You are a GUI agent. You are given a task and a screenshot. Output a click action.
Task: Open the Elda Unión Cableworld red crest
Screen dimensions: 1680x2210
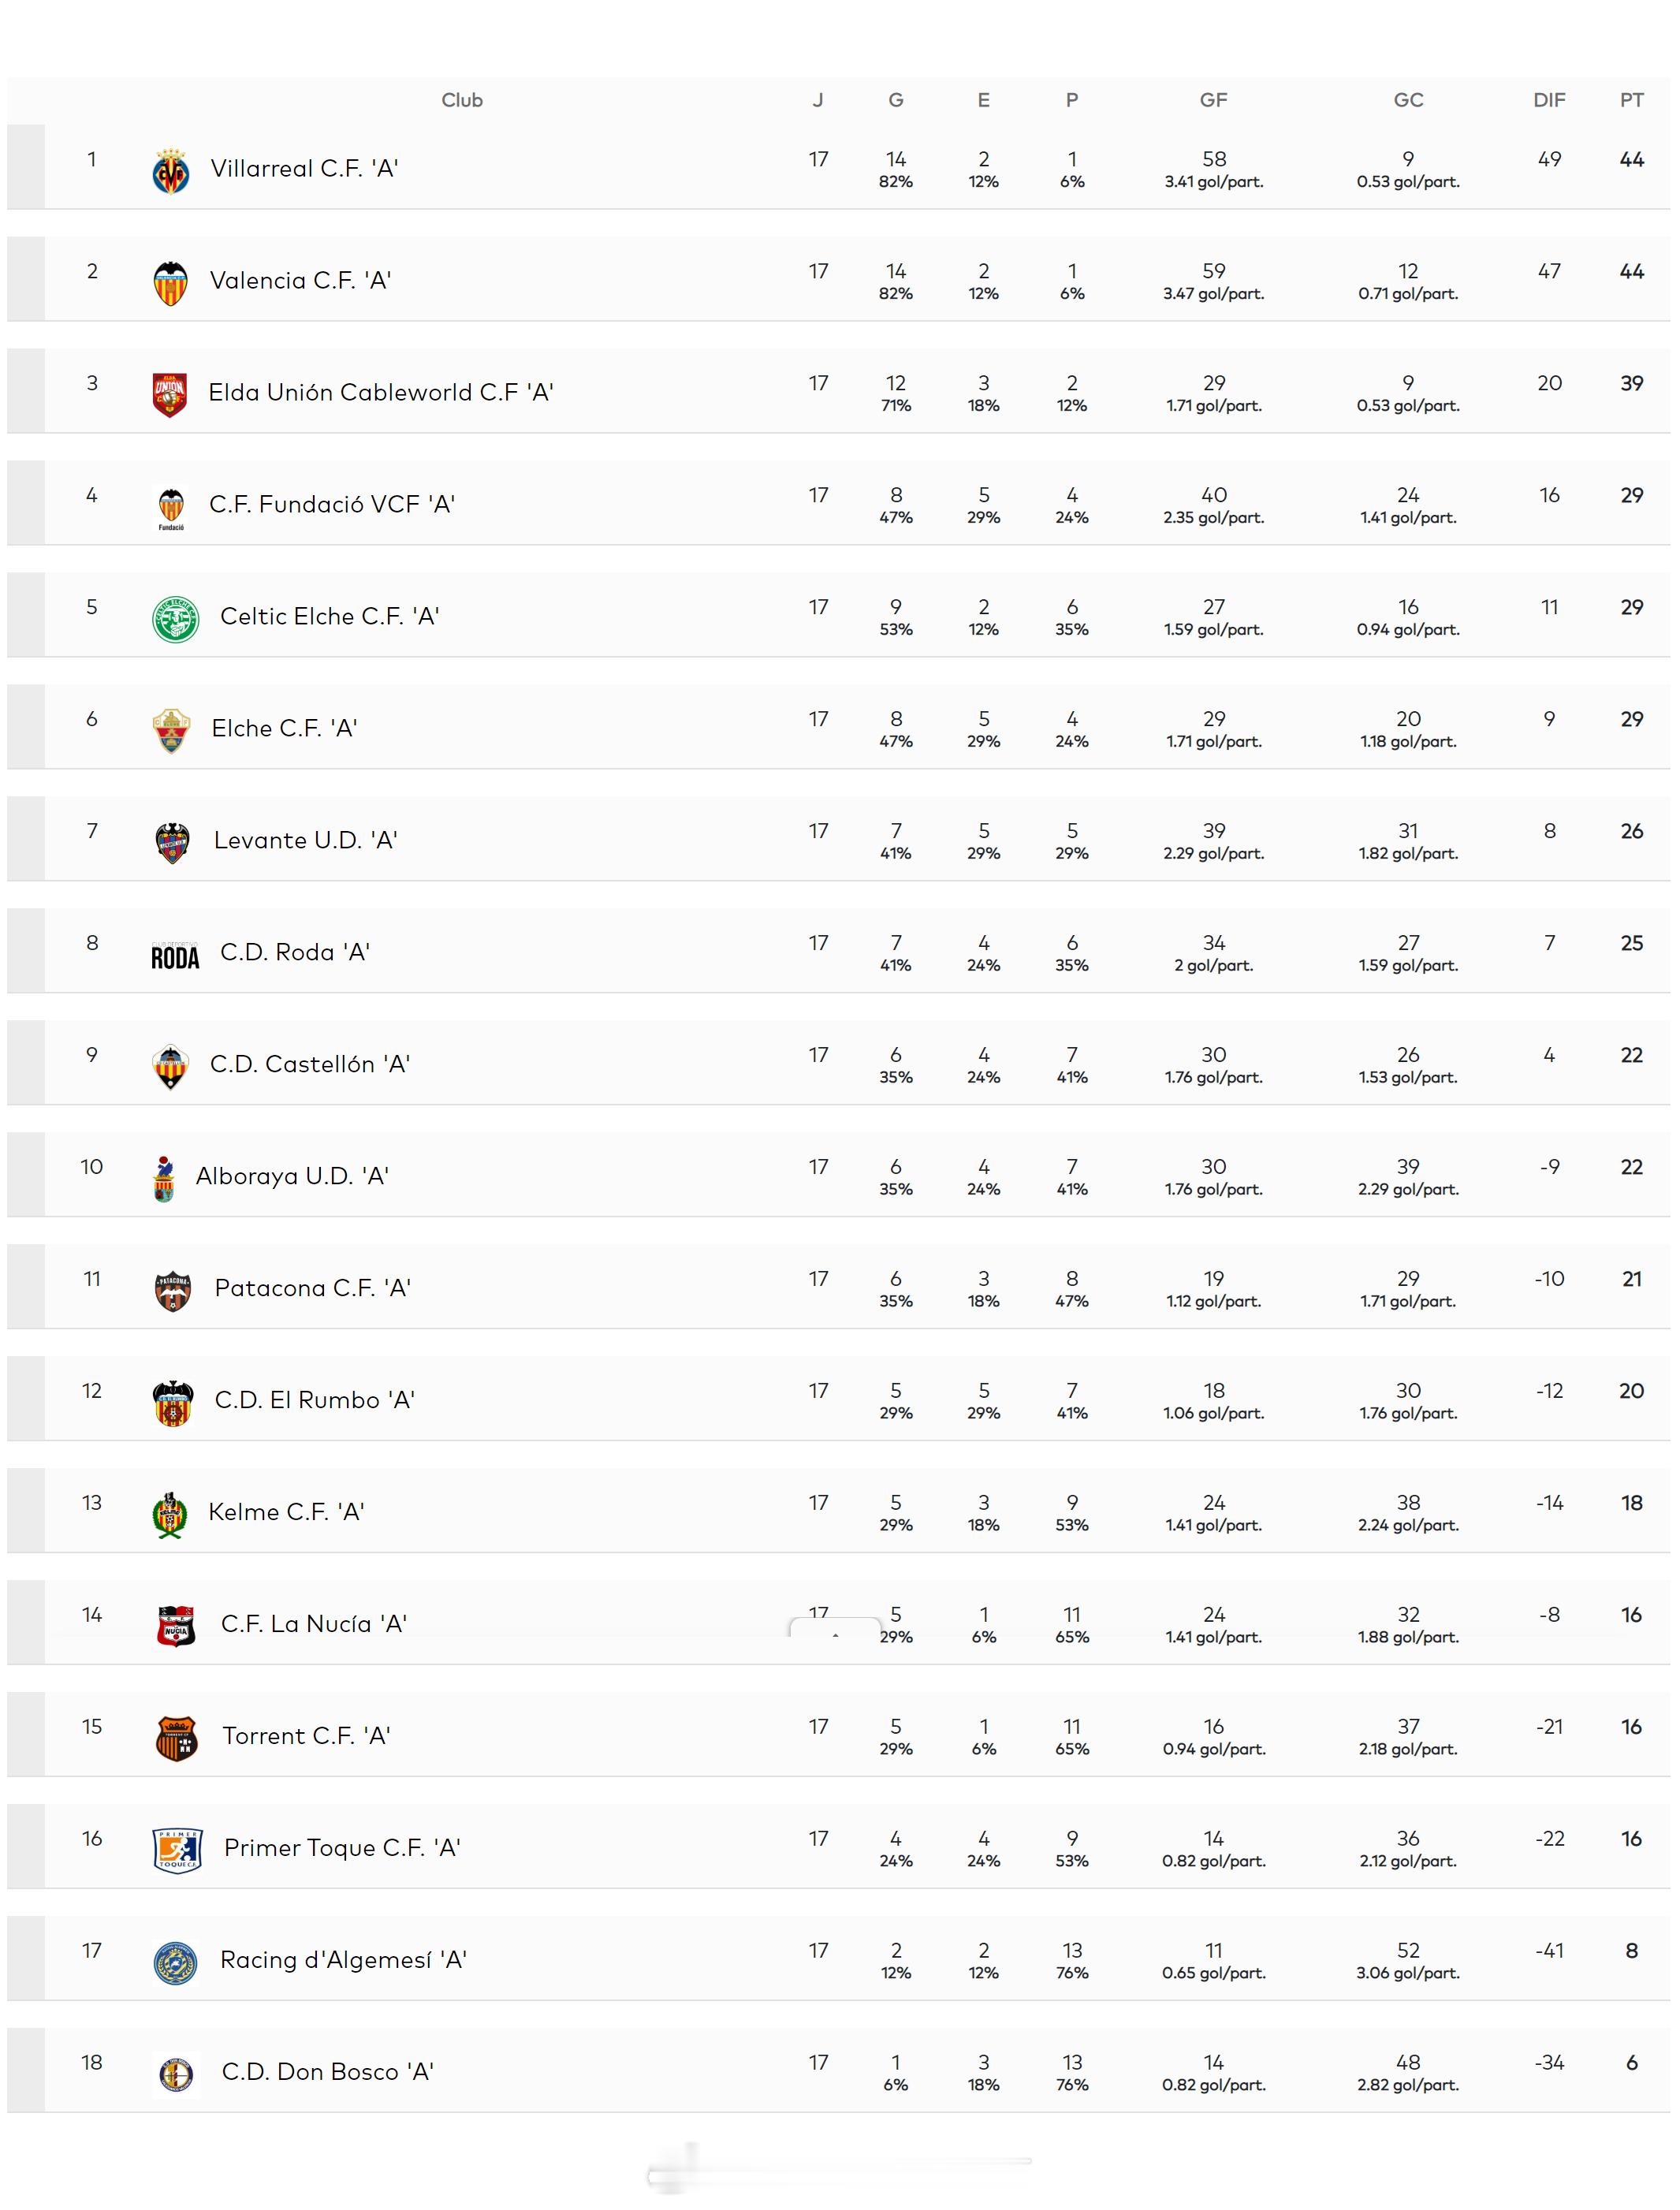[x=170, y=395]
